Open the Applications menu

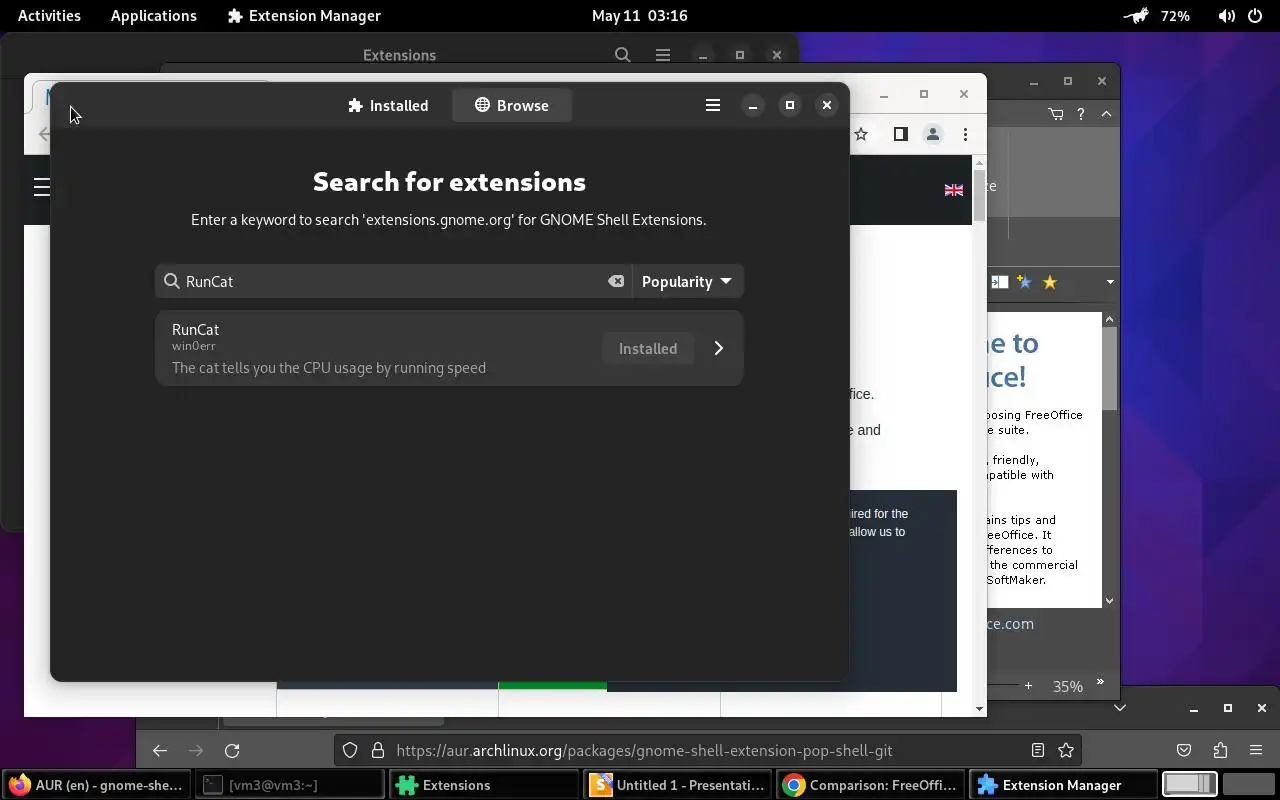pos(154,15)
